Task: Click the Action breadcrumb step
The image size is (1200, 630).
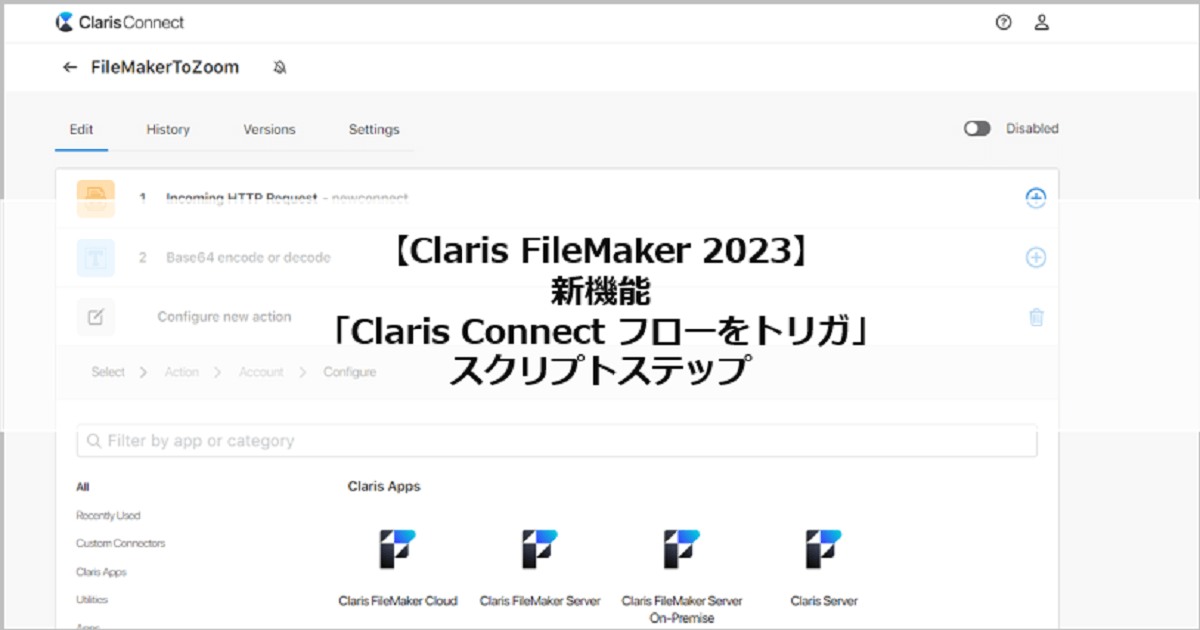Action: pos(182,372)
